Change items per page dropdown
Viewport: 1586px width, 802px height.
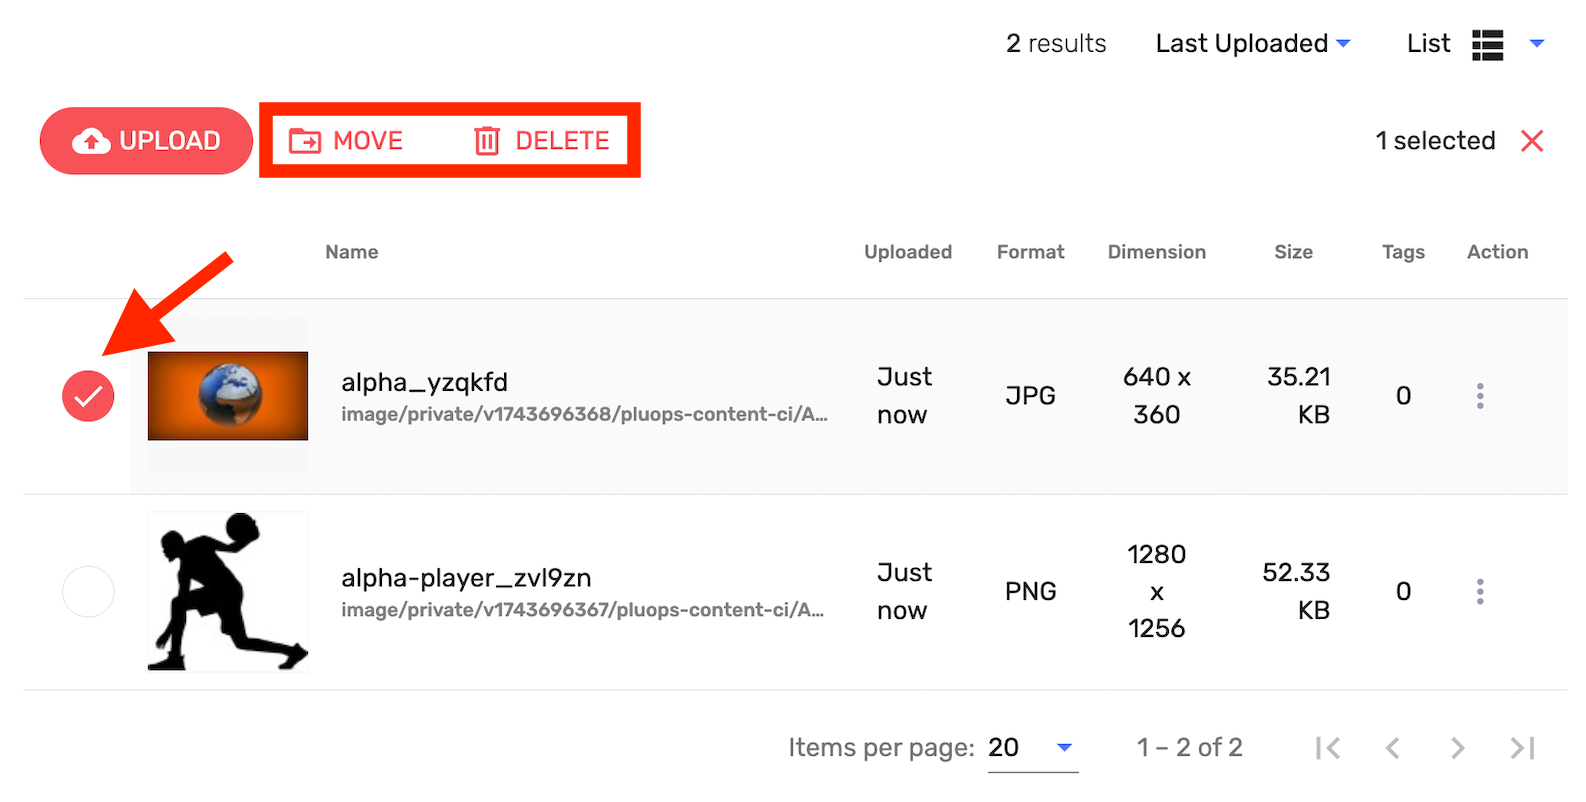click(x=1032, y=748)
